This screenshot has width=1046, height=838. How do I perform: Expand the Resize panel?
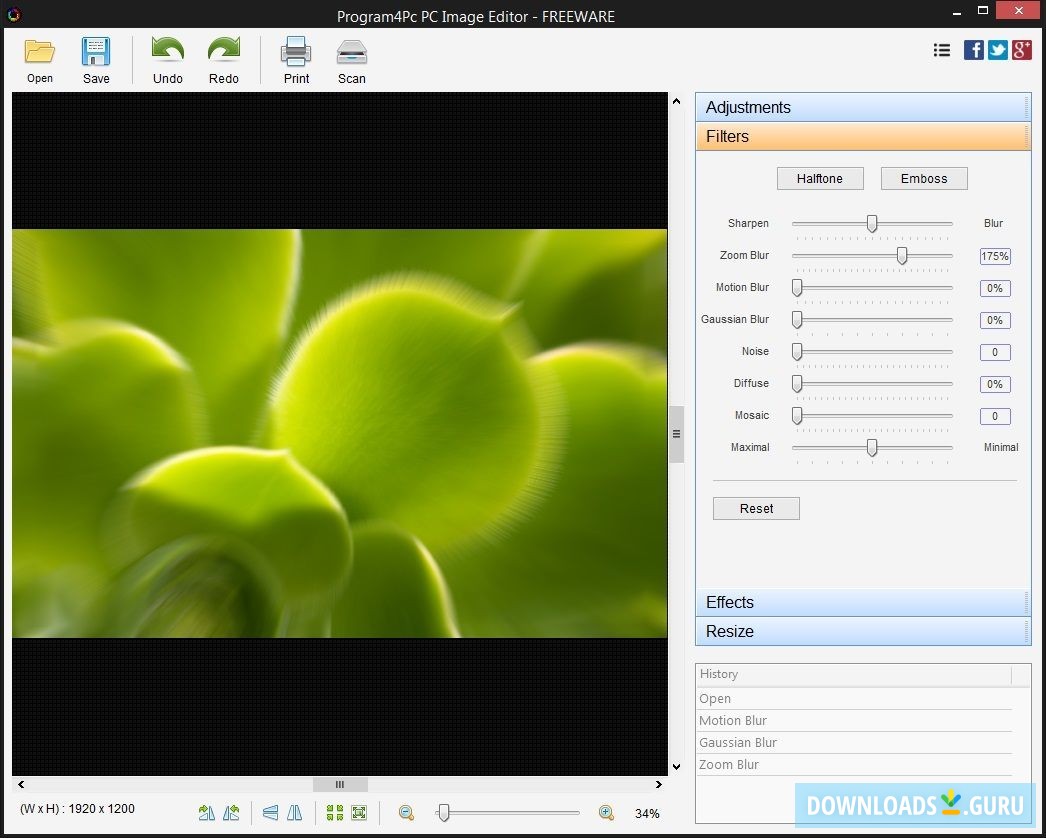[862, 631]
